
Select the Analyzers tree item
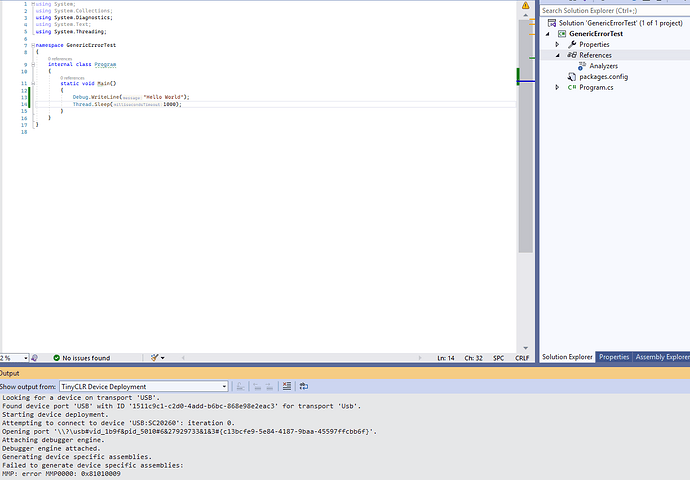(x=603, y=66)
